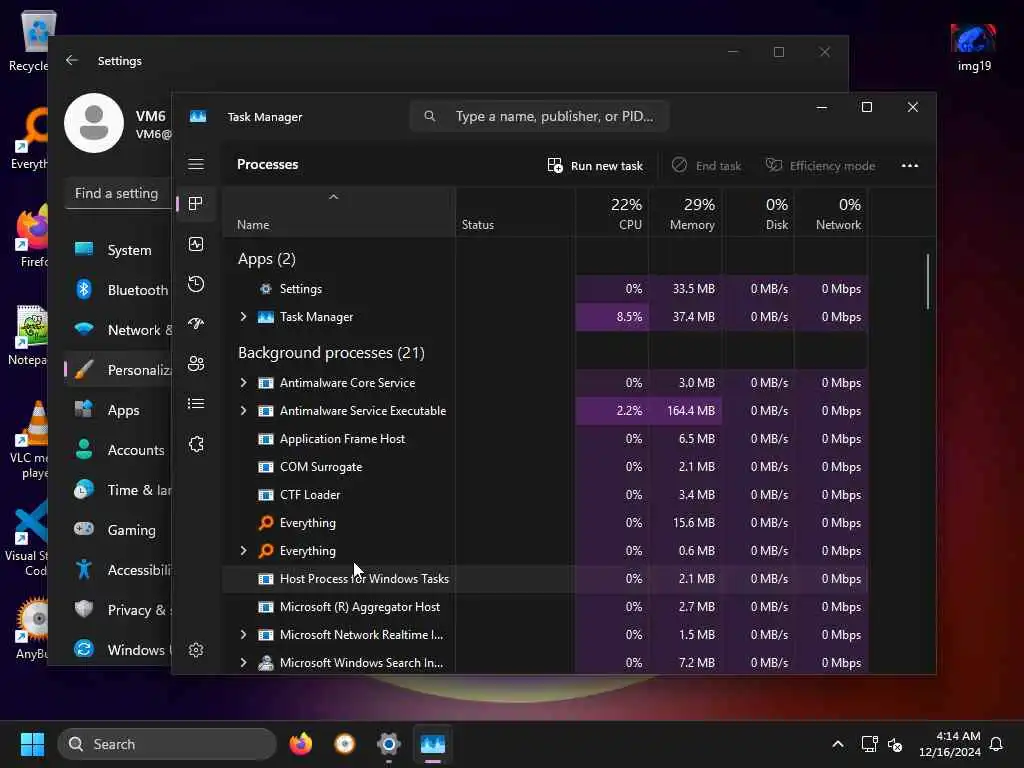This screenshot has width=1024, height=768.
Task: Click the VM6 user avatar in Settings
Action: click(94, 123)
